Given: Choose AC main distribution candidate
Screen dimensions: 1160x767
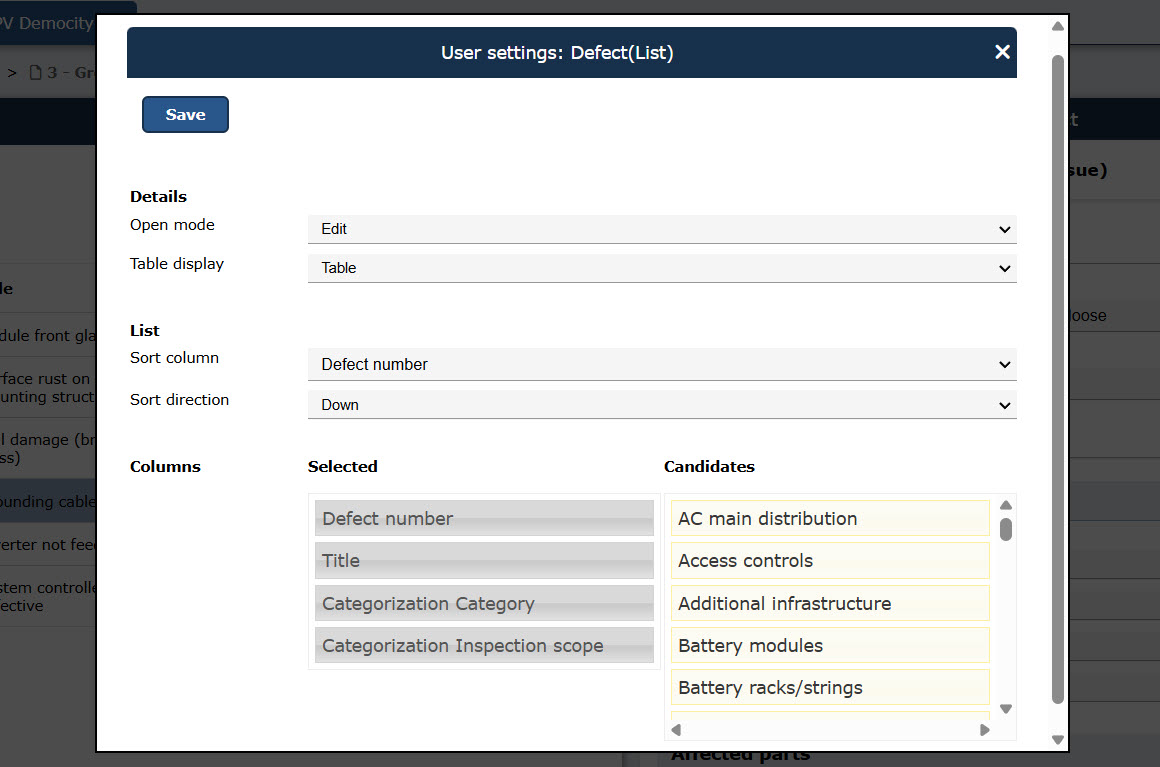Looking at the screenshot, I should 829,519.
